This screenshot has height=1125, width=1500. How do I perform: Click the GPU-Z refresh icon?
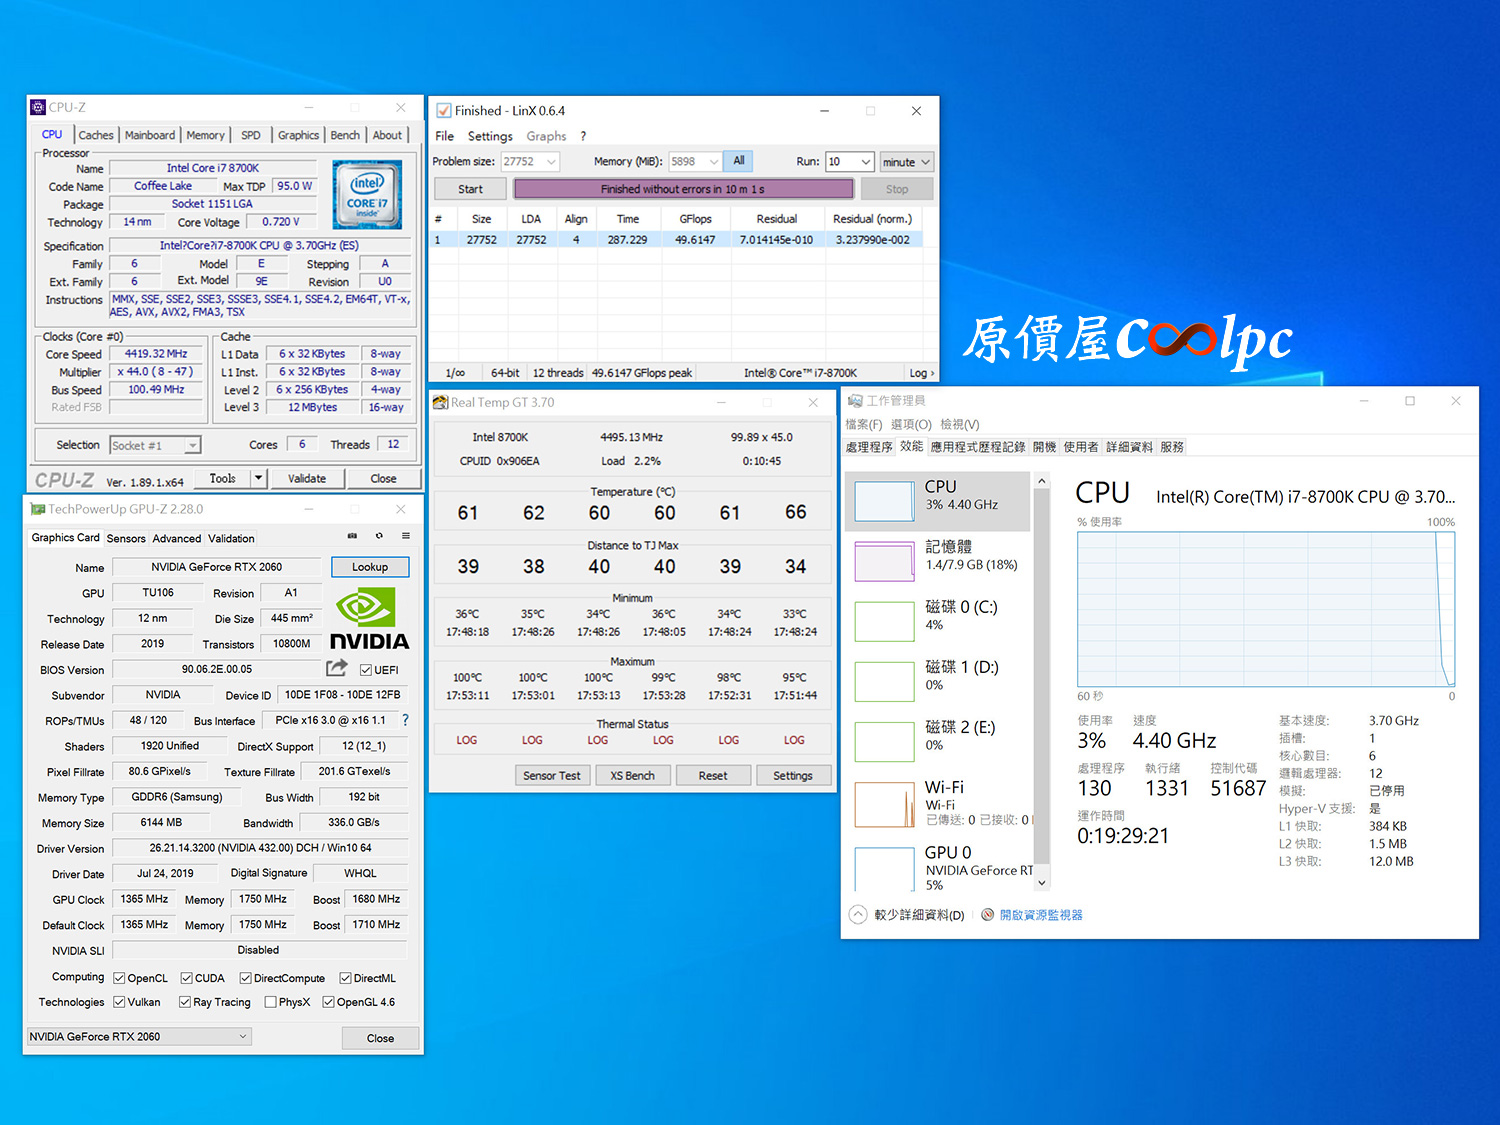tap(379, 536)
